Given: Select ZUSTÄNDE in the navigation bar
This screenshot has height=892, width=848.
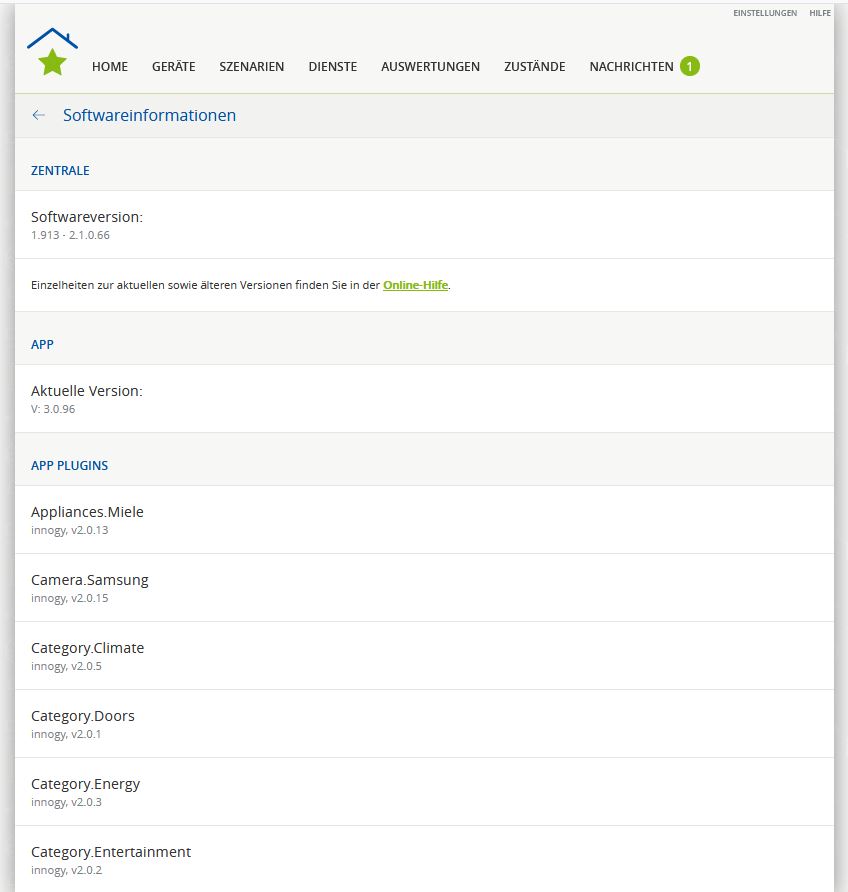Looking at the screenshot, I should 534,67.
